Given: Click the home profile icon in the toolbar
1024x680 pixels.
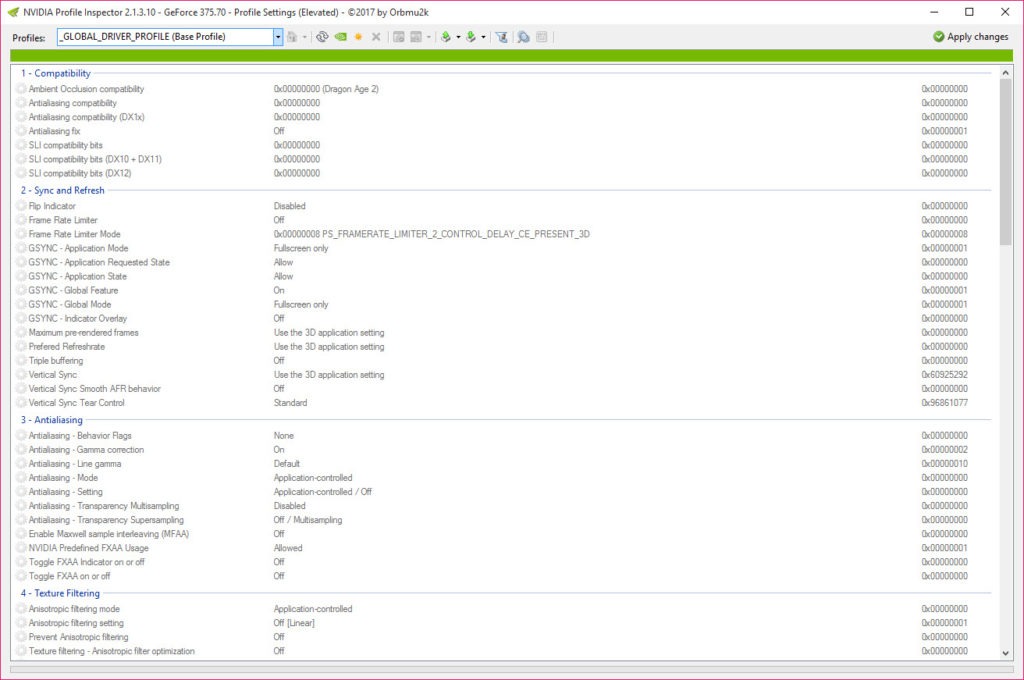Looking at the screenshot, I should [x=292, y=37].
